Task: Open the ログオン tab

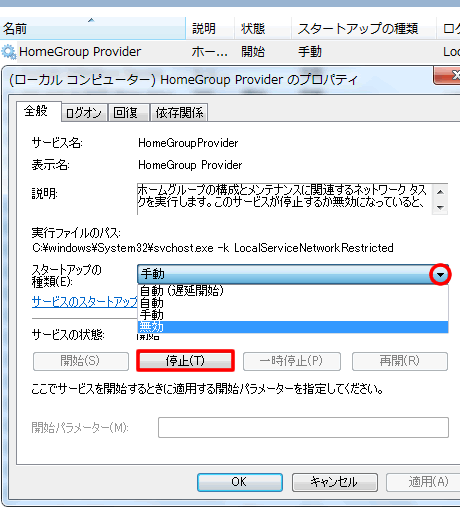Action: (x=84, y=113)
